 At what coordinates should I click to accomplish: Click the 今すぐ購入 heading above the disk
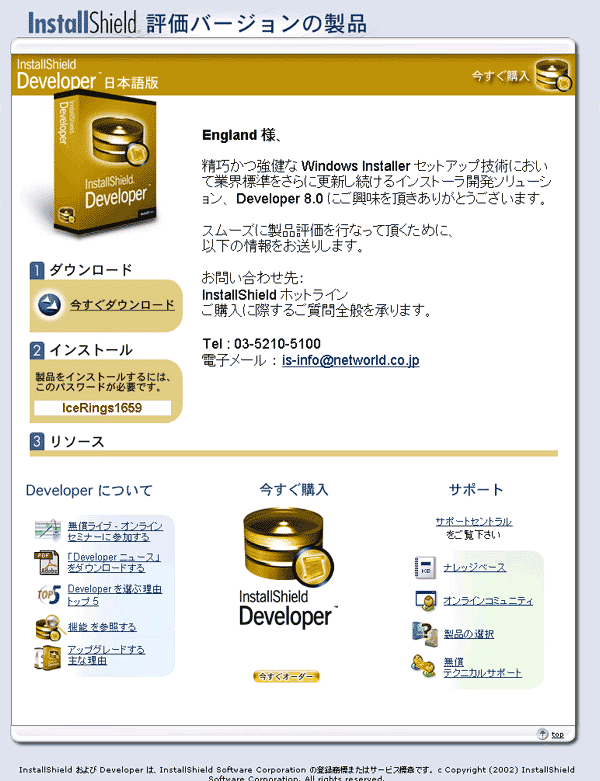[294, 490]
